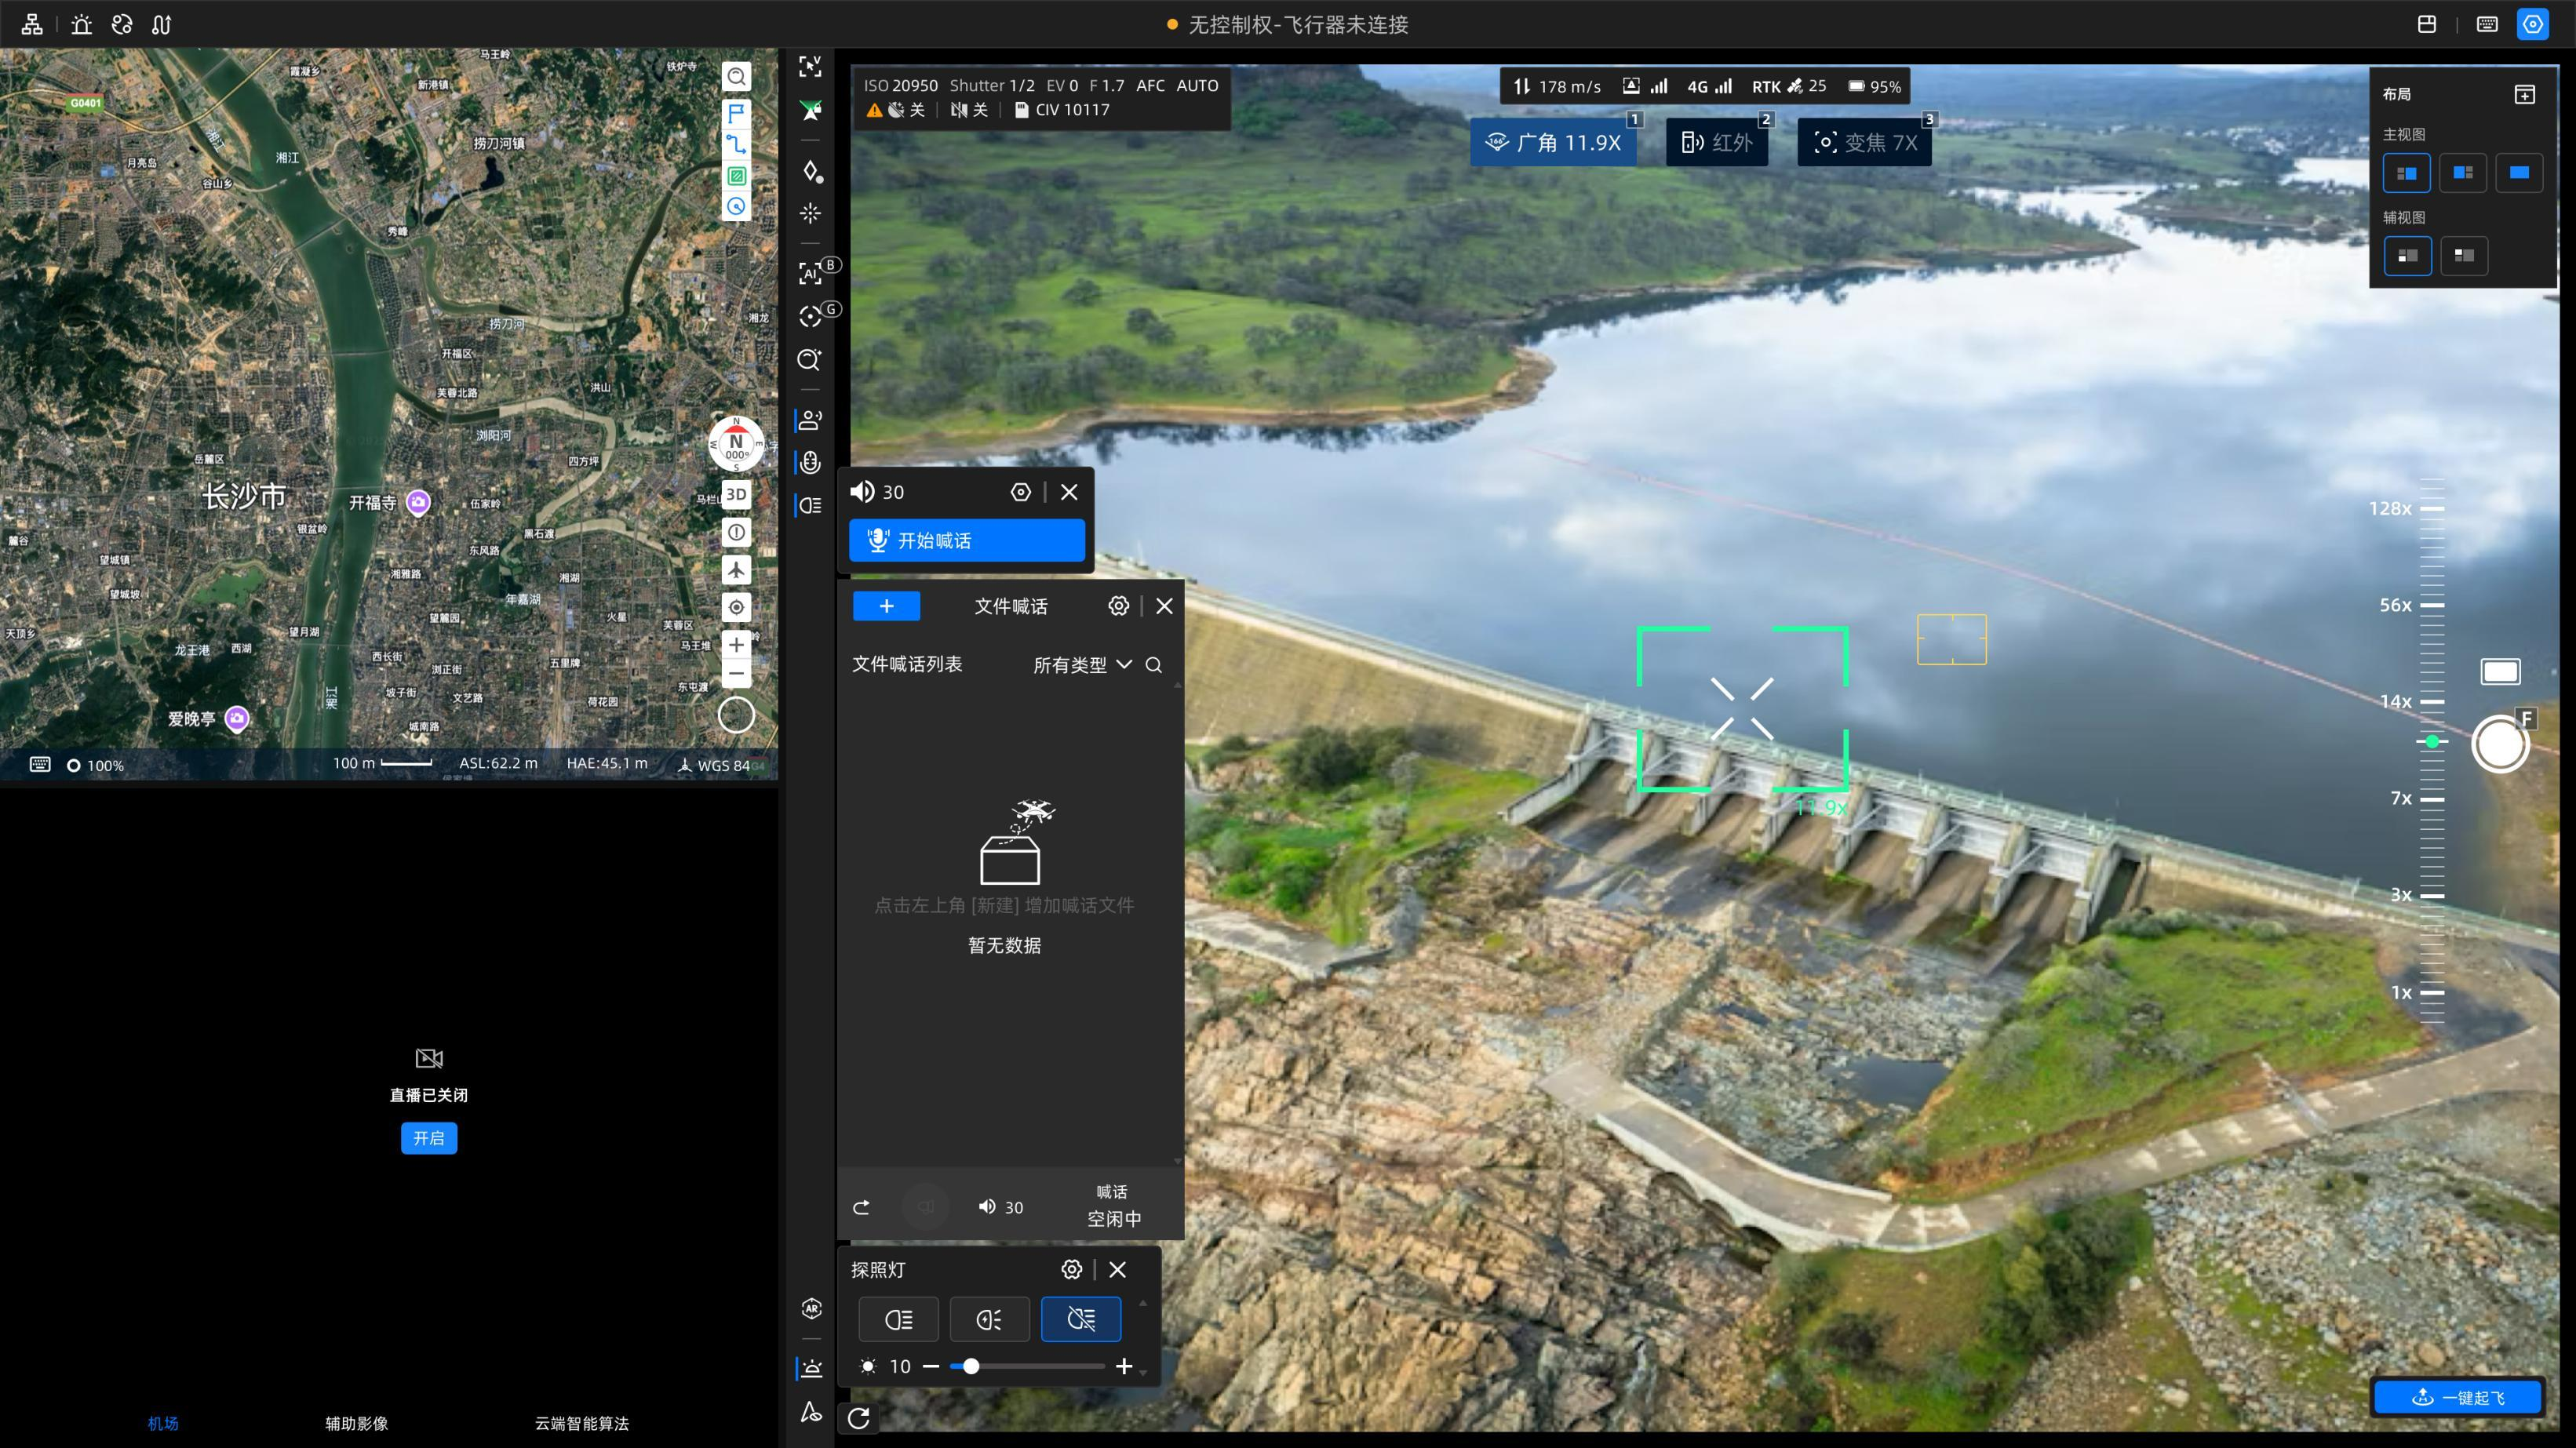The width and height of the screenshot is (2576, 1448).
Task: Select the route line drawing tool
Action: point(736,144)
